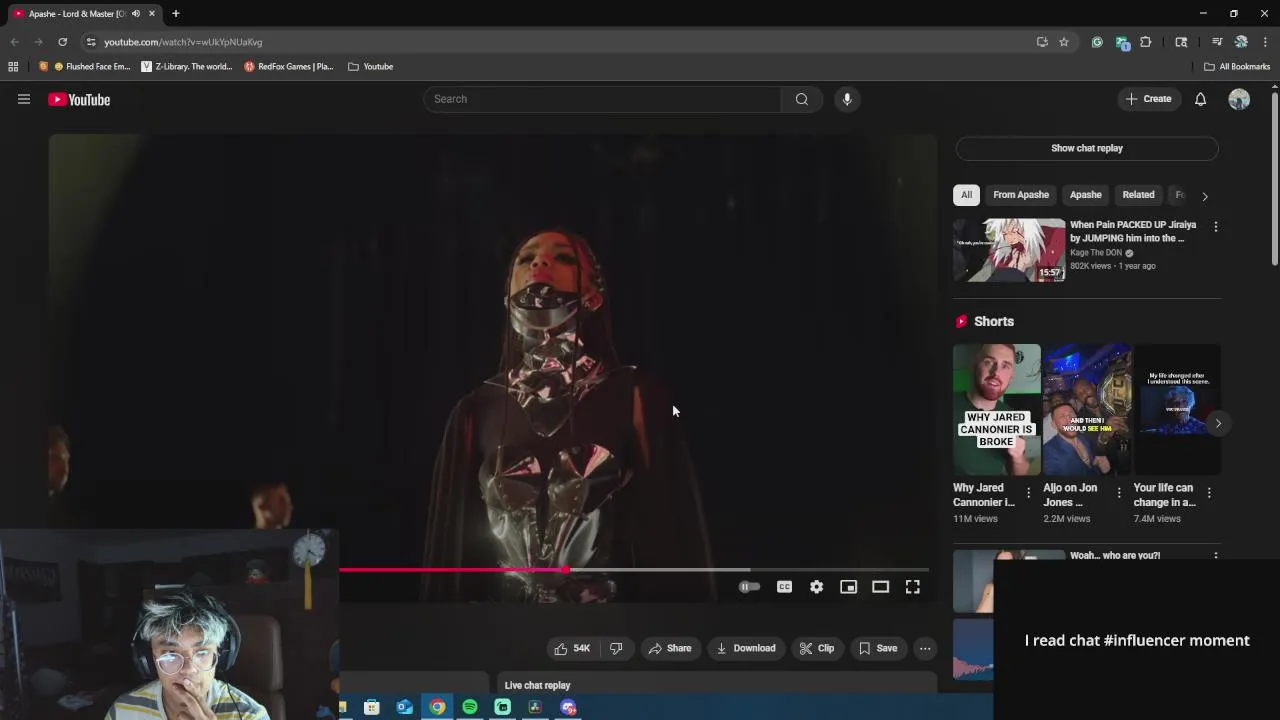Screen dimensions: 1280x720
Task: Open Outlook from the taskbar
Action: (404, 707)
